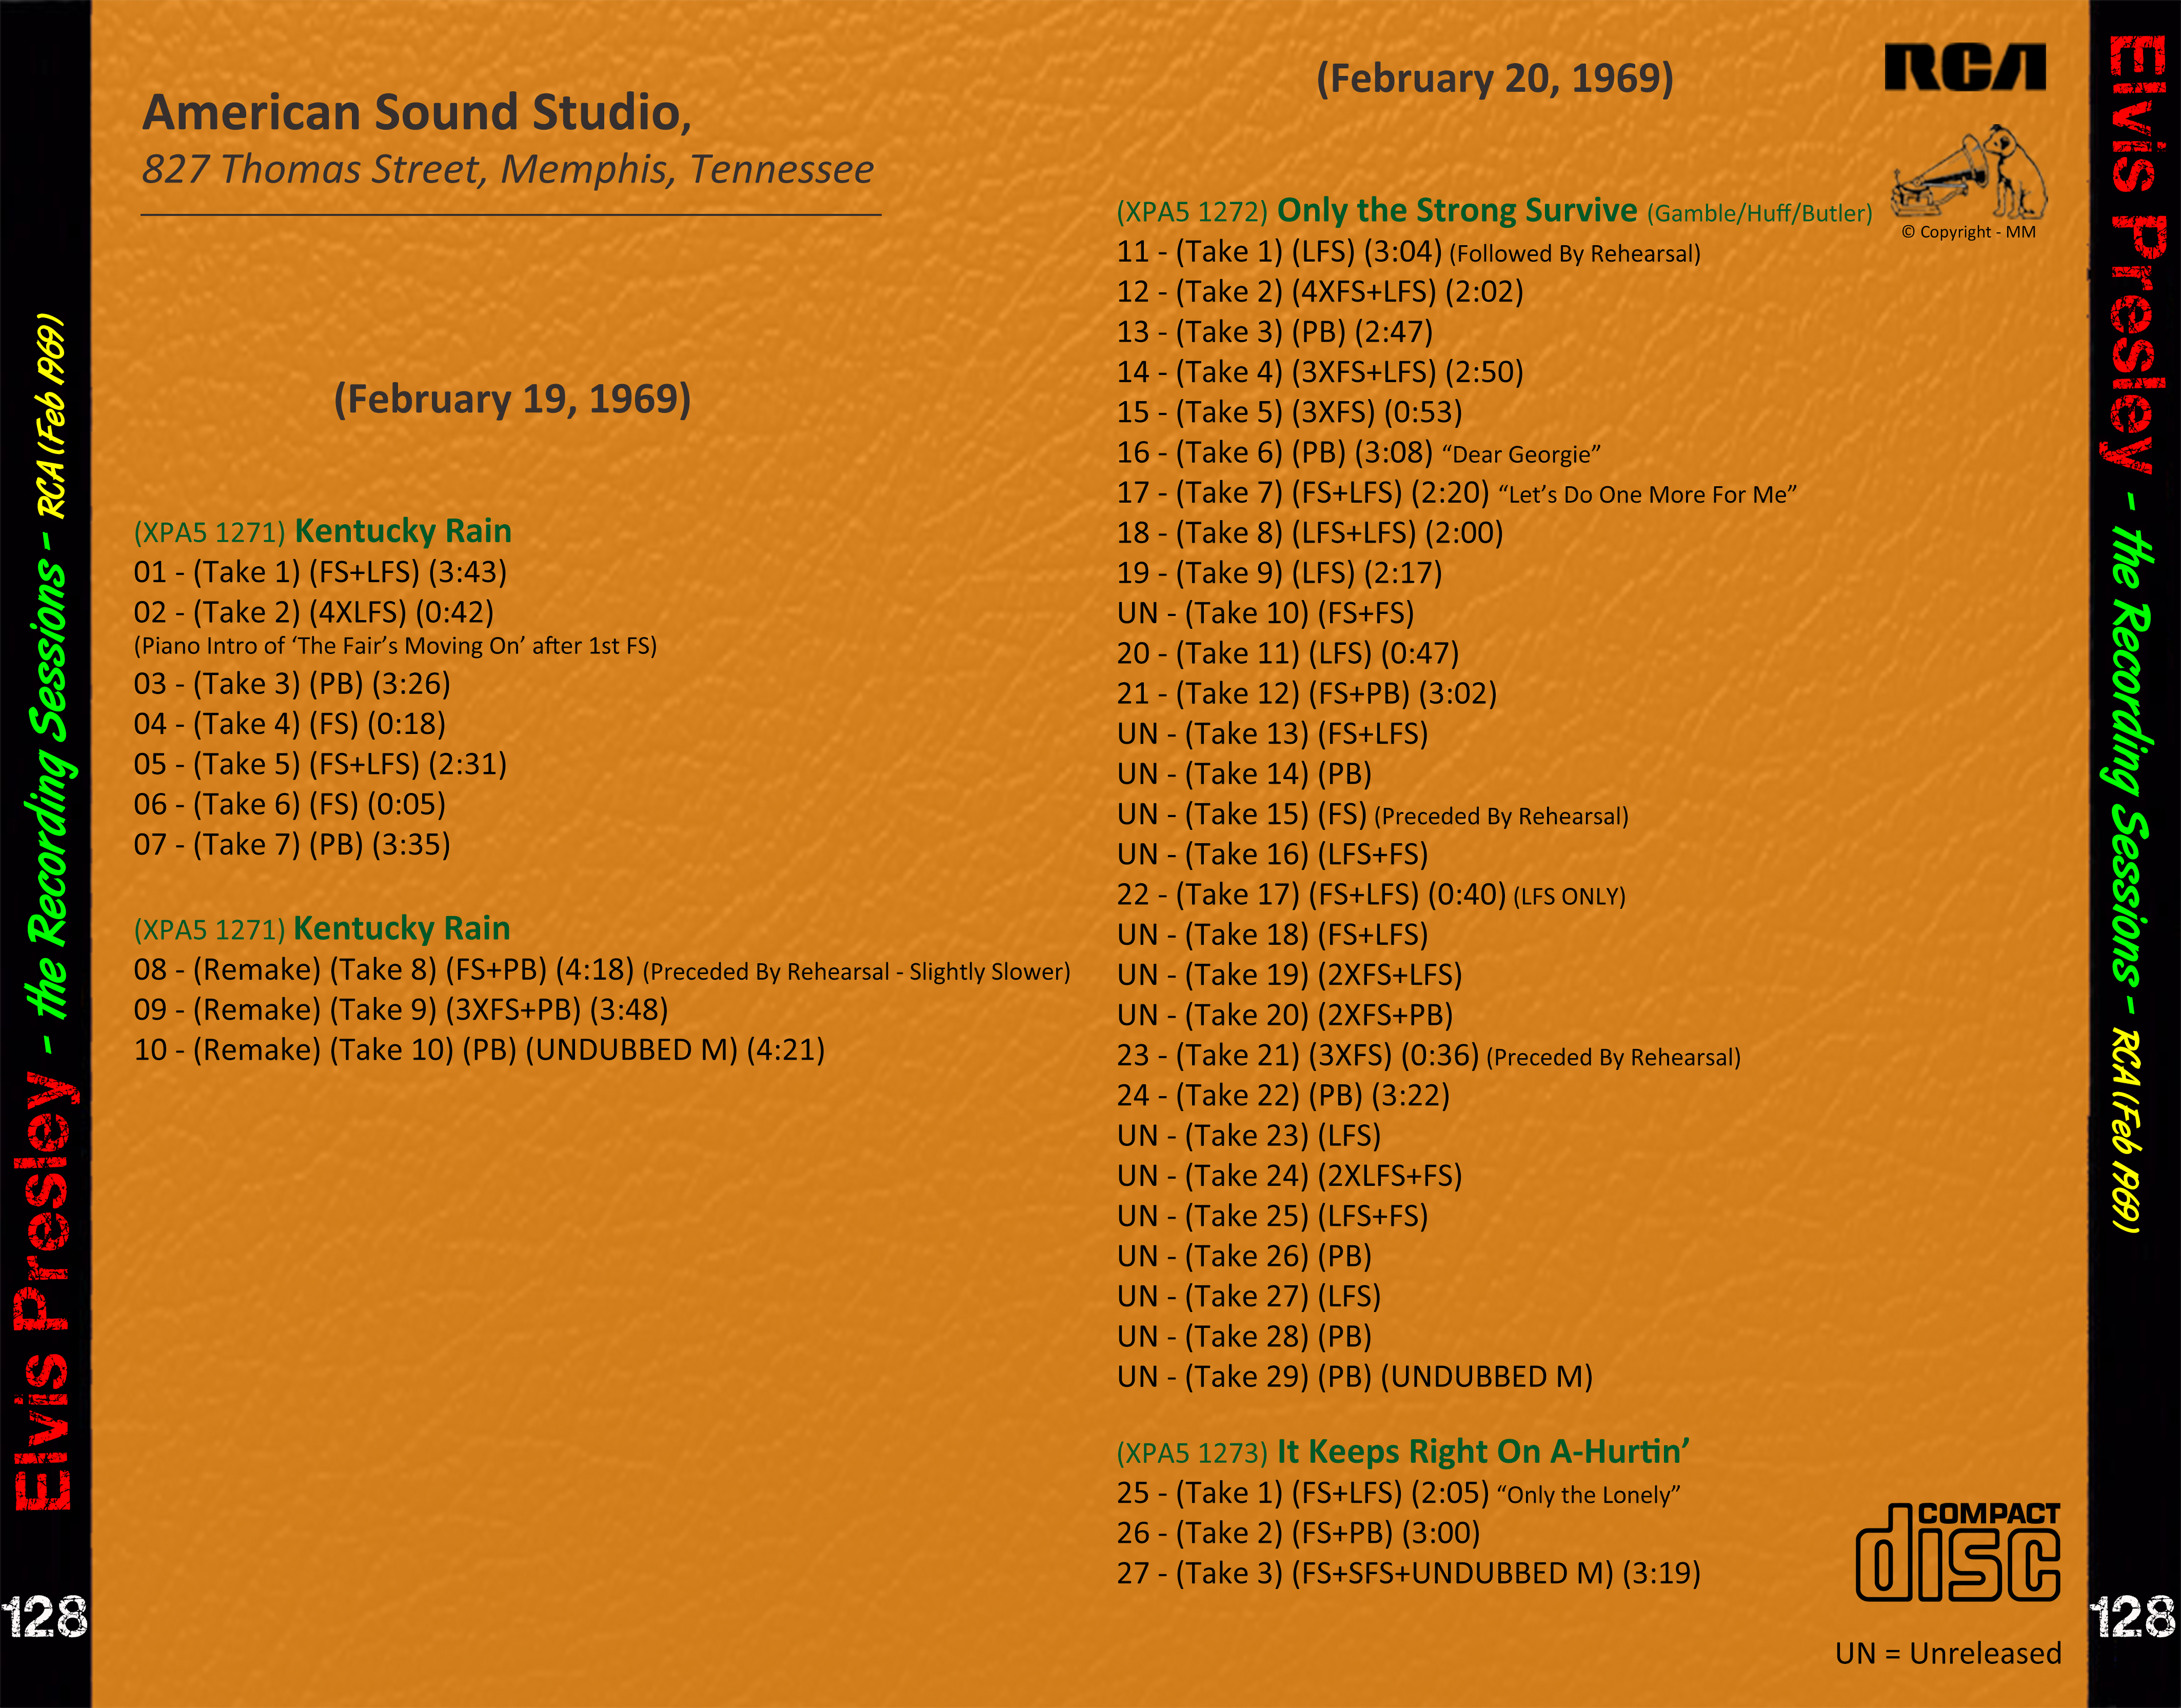The height and width of the screenshot is (1708, 2181).
Task: Click track '14 - (Take 4) (3XFS+LFS) (2:50)'
Action: [1320, 372]
